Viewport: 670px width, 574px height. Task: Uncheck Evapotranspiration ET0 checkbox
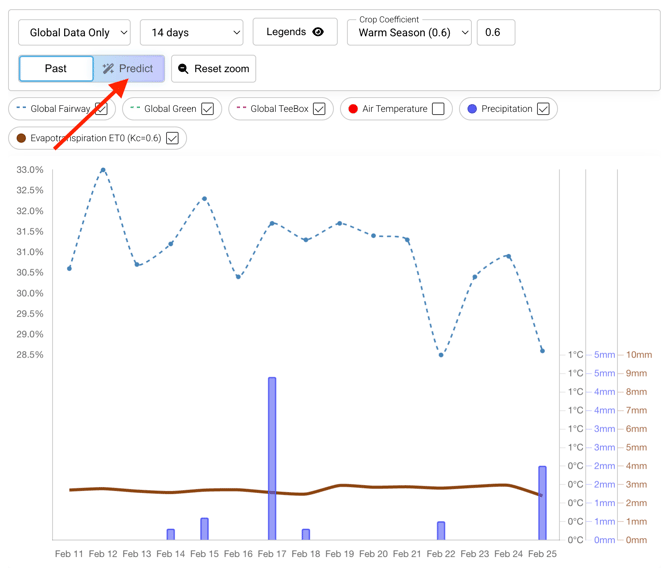pyautogui.click(x=172, y=138)
